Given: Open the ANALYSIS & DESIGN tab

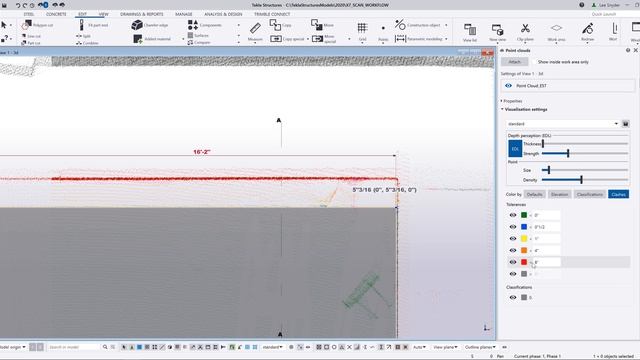Looking at the screenshot, I should pyautogui.click(x=223, y=14).
